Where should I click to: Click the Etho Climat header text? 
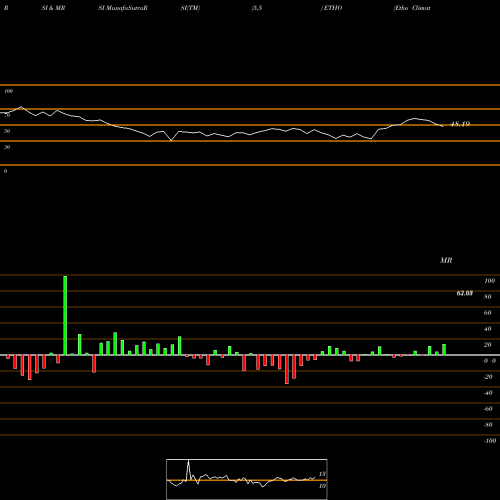coord(412,8)
